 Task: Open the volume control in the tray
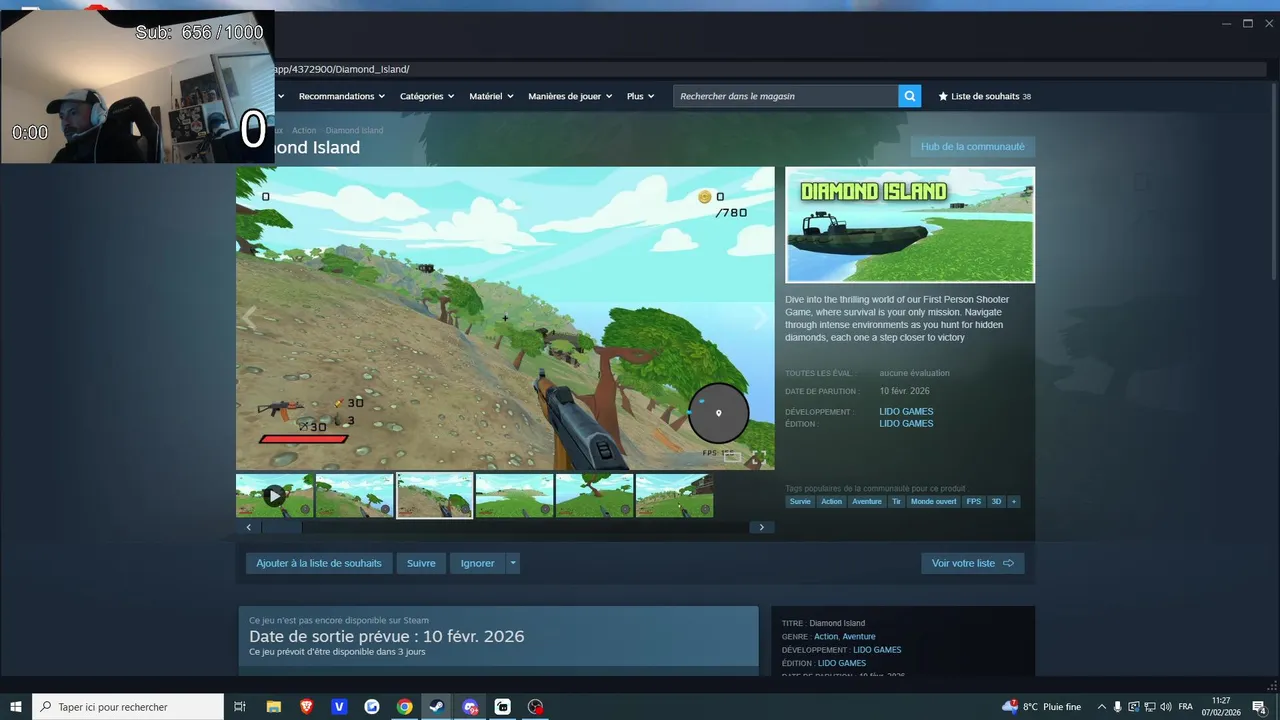point(1166,707)
